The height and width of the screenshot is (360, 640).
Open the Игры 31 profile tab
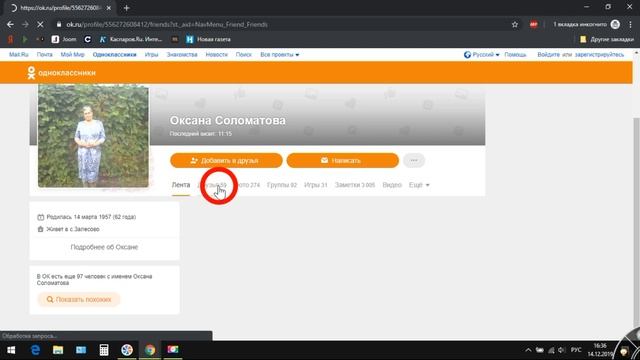coord(316,185)
